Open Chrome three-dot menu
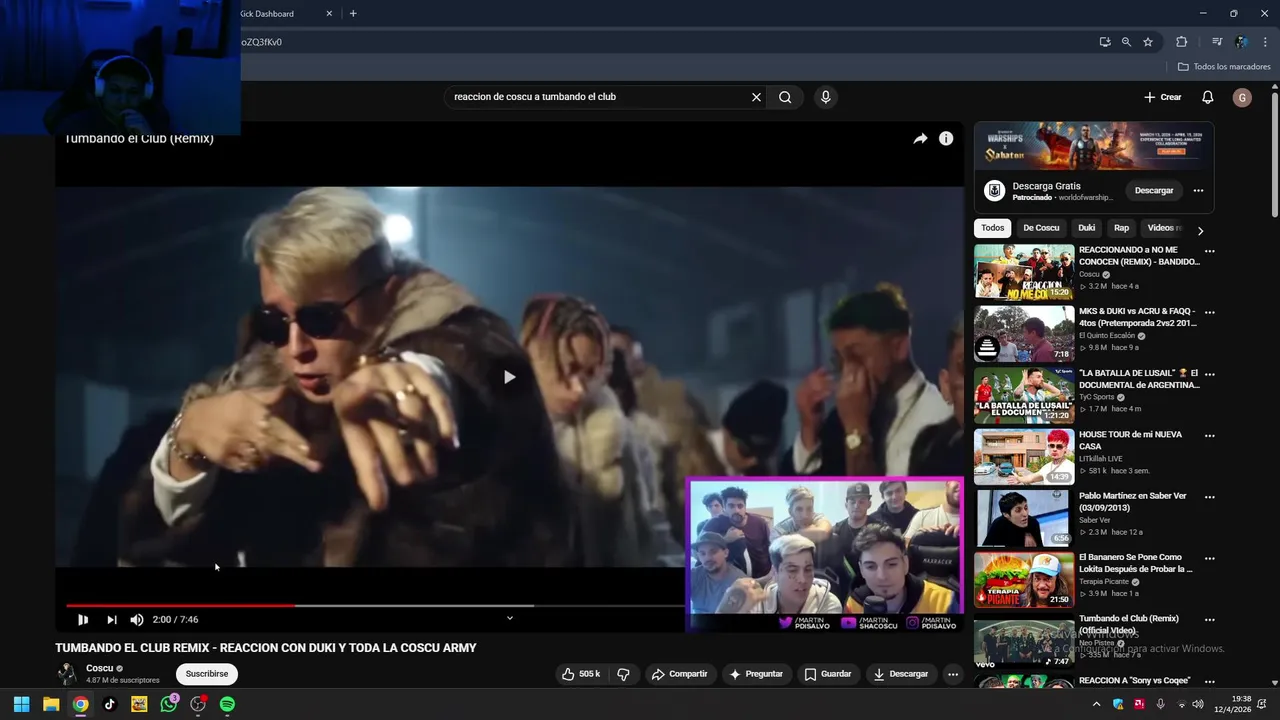1280x720 pixels. (1265, 42)
